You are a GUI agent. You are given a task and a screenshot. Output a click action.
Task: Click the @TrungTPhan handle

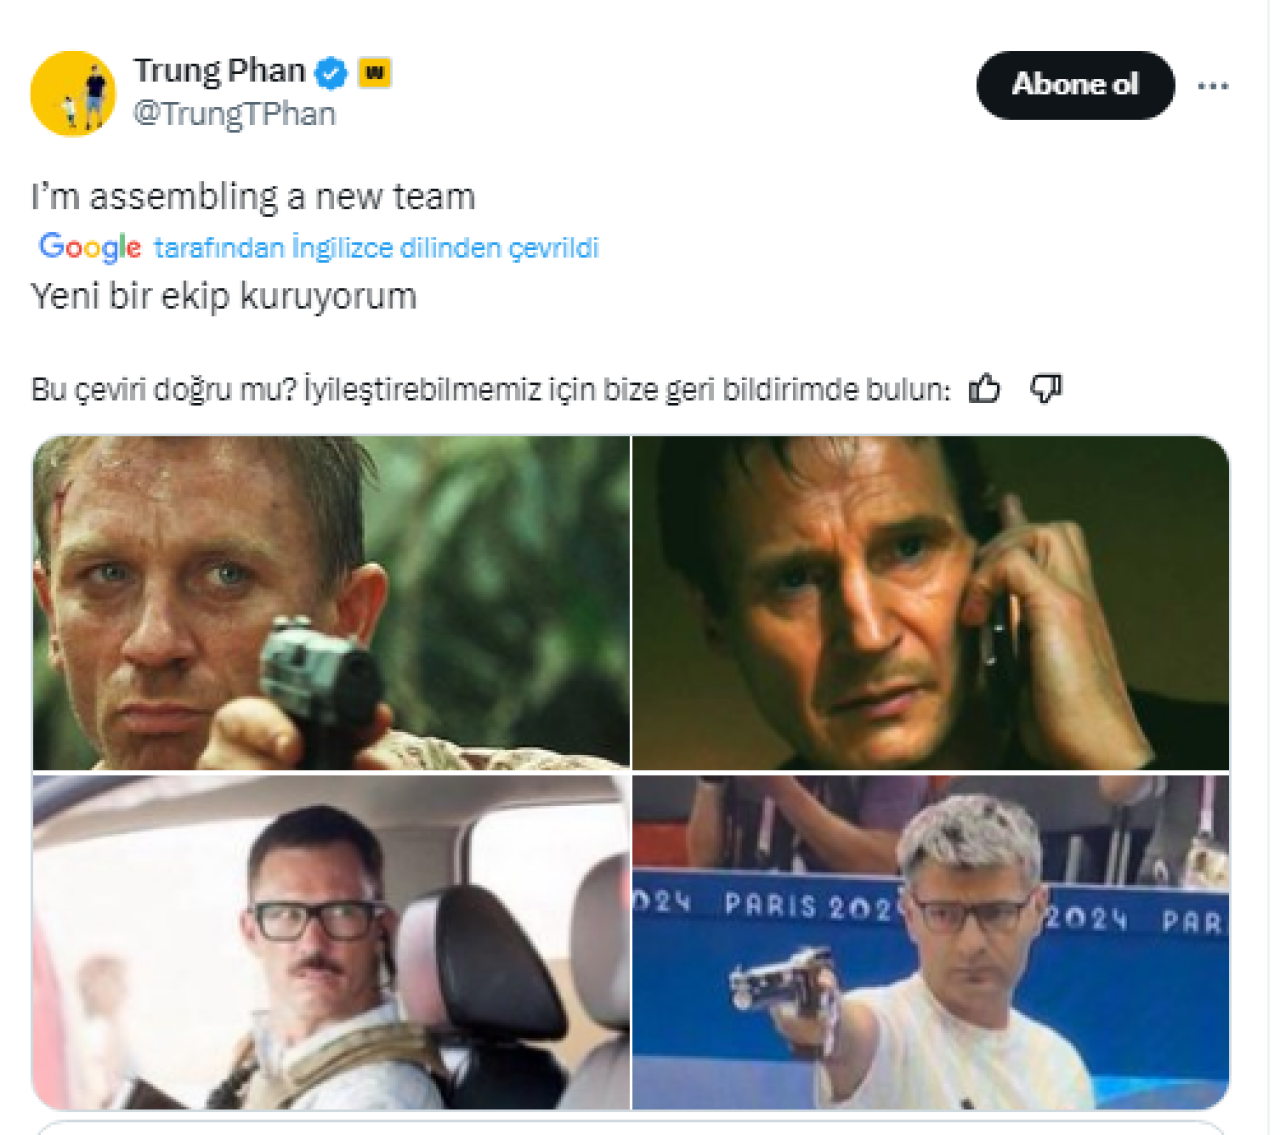point(235,114)
